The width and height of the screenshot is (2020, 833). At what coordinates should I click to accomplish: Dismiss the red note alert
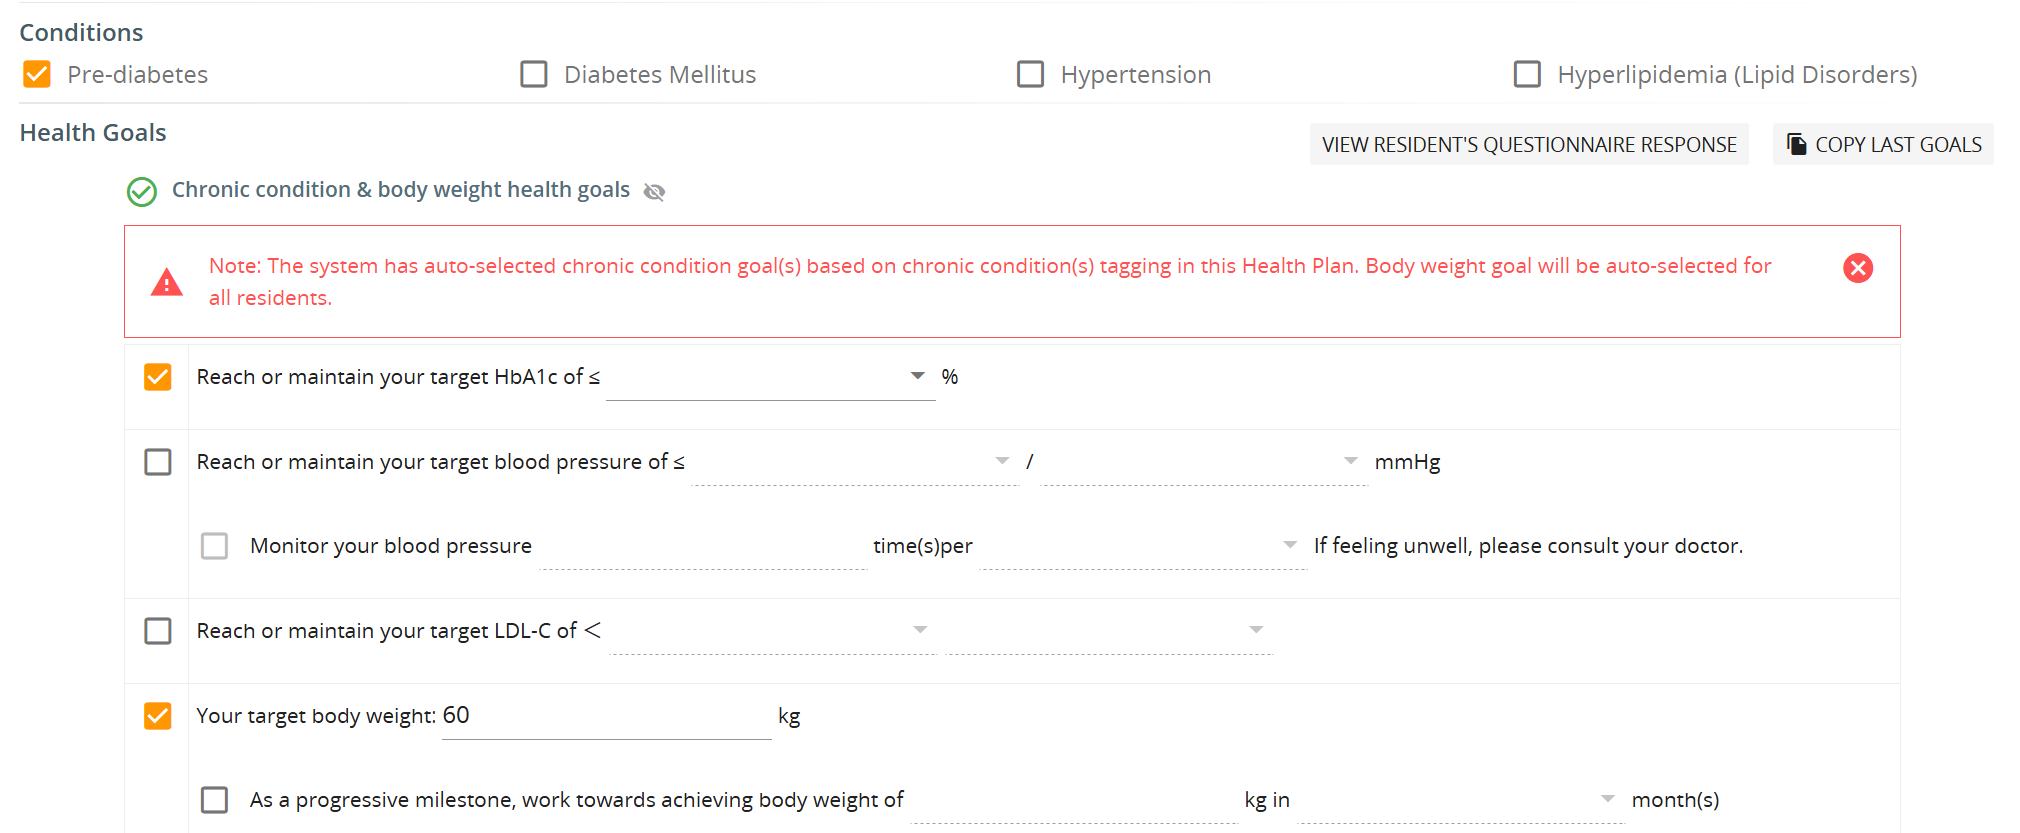pyautogui.click(x=1858, y=268)
